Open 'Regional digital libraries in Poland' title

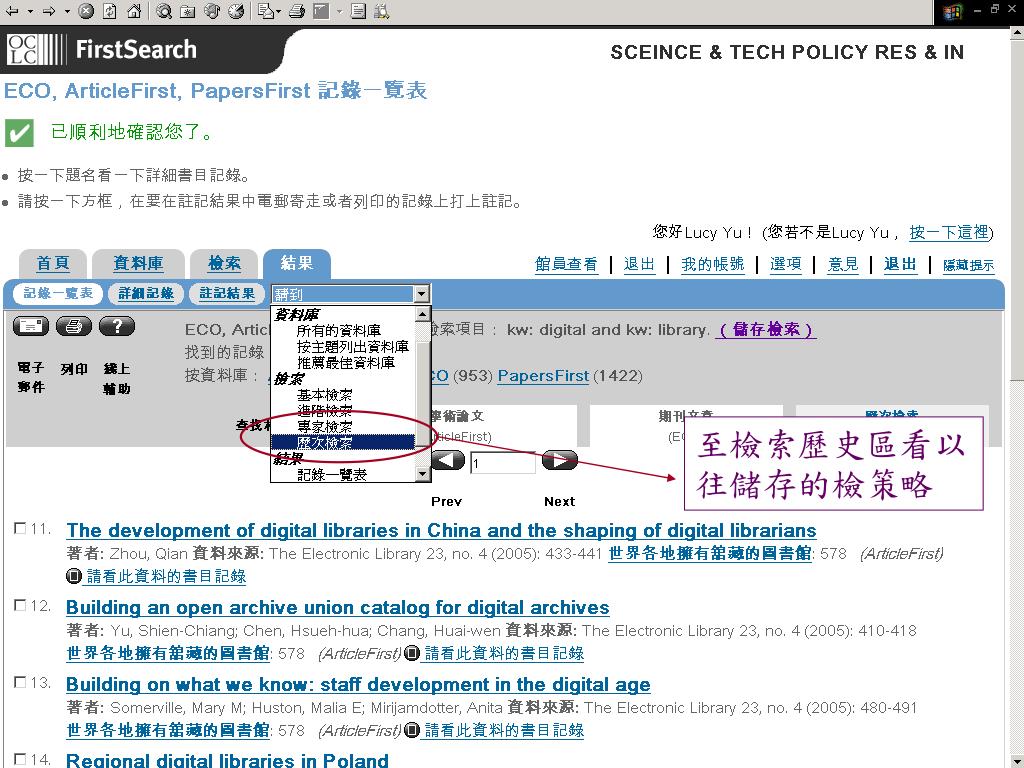[x=227, y=760]
